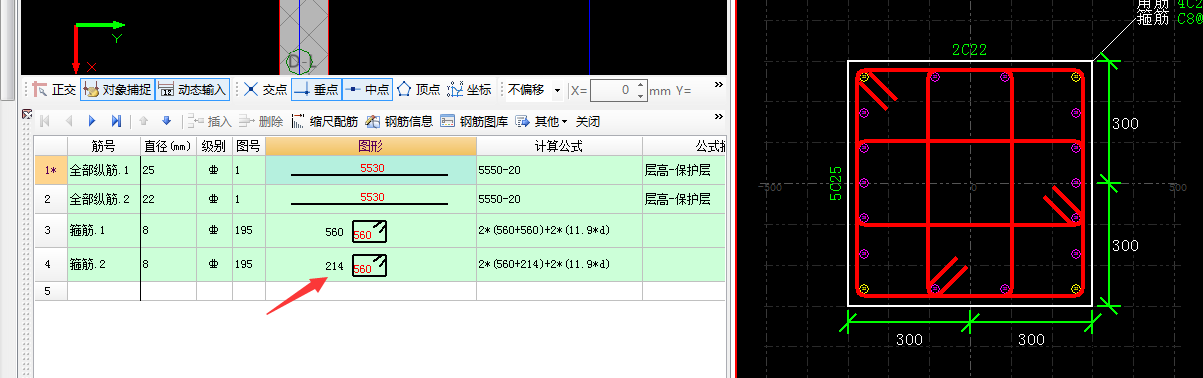Viewport: 1203px width, 378px height.
Task: Select row header 3
Action: (x=50, y=230)
